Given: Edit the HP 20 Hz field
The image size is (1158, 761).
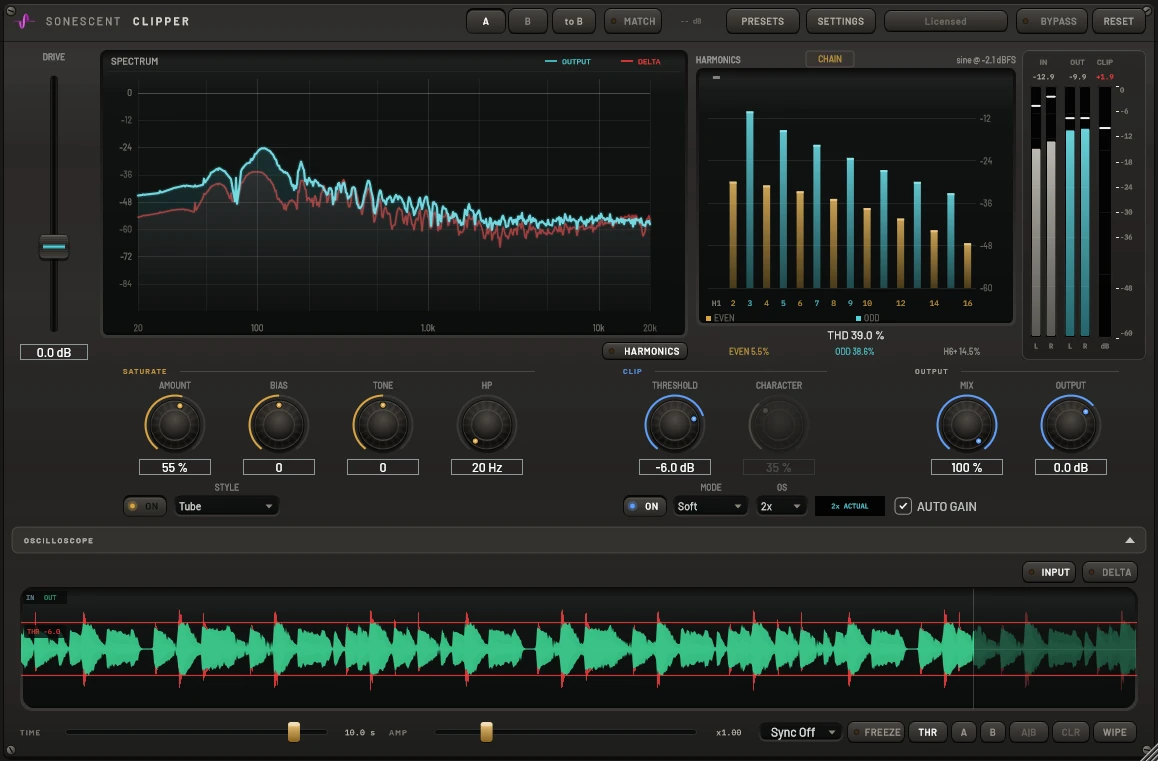Looking at the screenshot, I should (x=487, y=467).
